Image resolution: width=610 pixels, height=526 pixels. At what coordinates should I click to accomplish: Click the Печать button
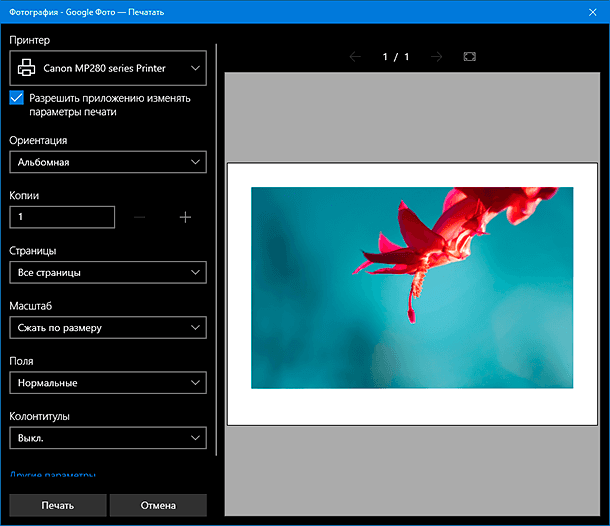click(58, 505)
